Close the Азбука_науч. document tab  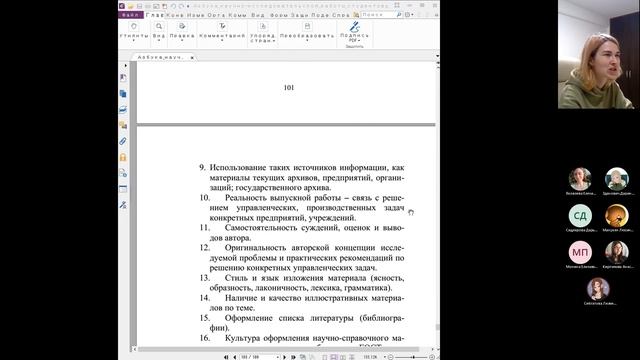click(x=192, y=58)
